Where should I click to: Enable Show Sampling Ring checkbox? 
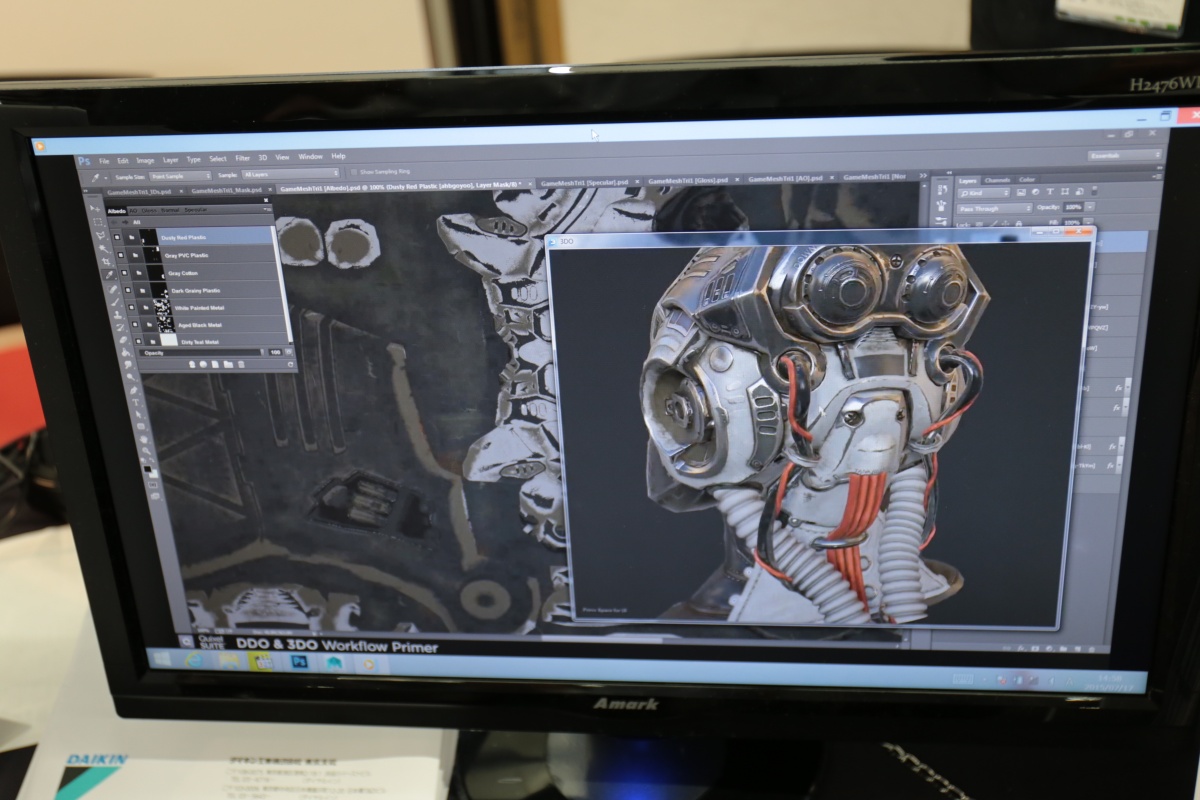click(x=352, y=172)
